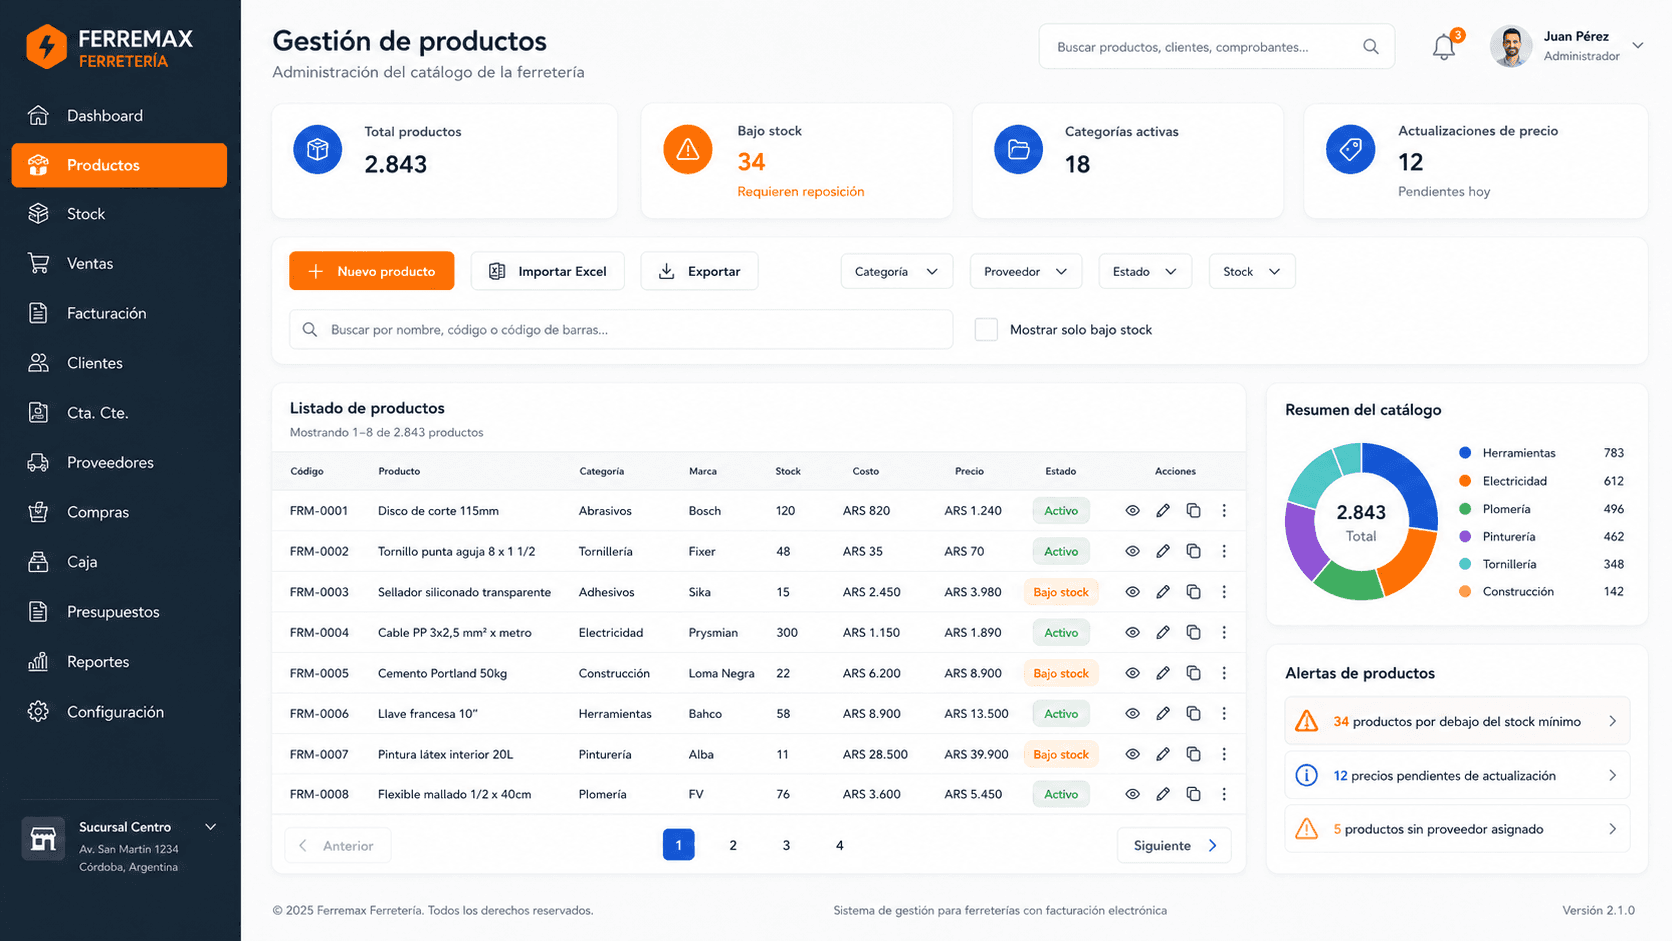Image resolution: width=1672 pixels, height=941 pixels.
Task: Duplicate Flexible mallado FRM-0008 row
Action: tap(1193, 794)
